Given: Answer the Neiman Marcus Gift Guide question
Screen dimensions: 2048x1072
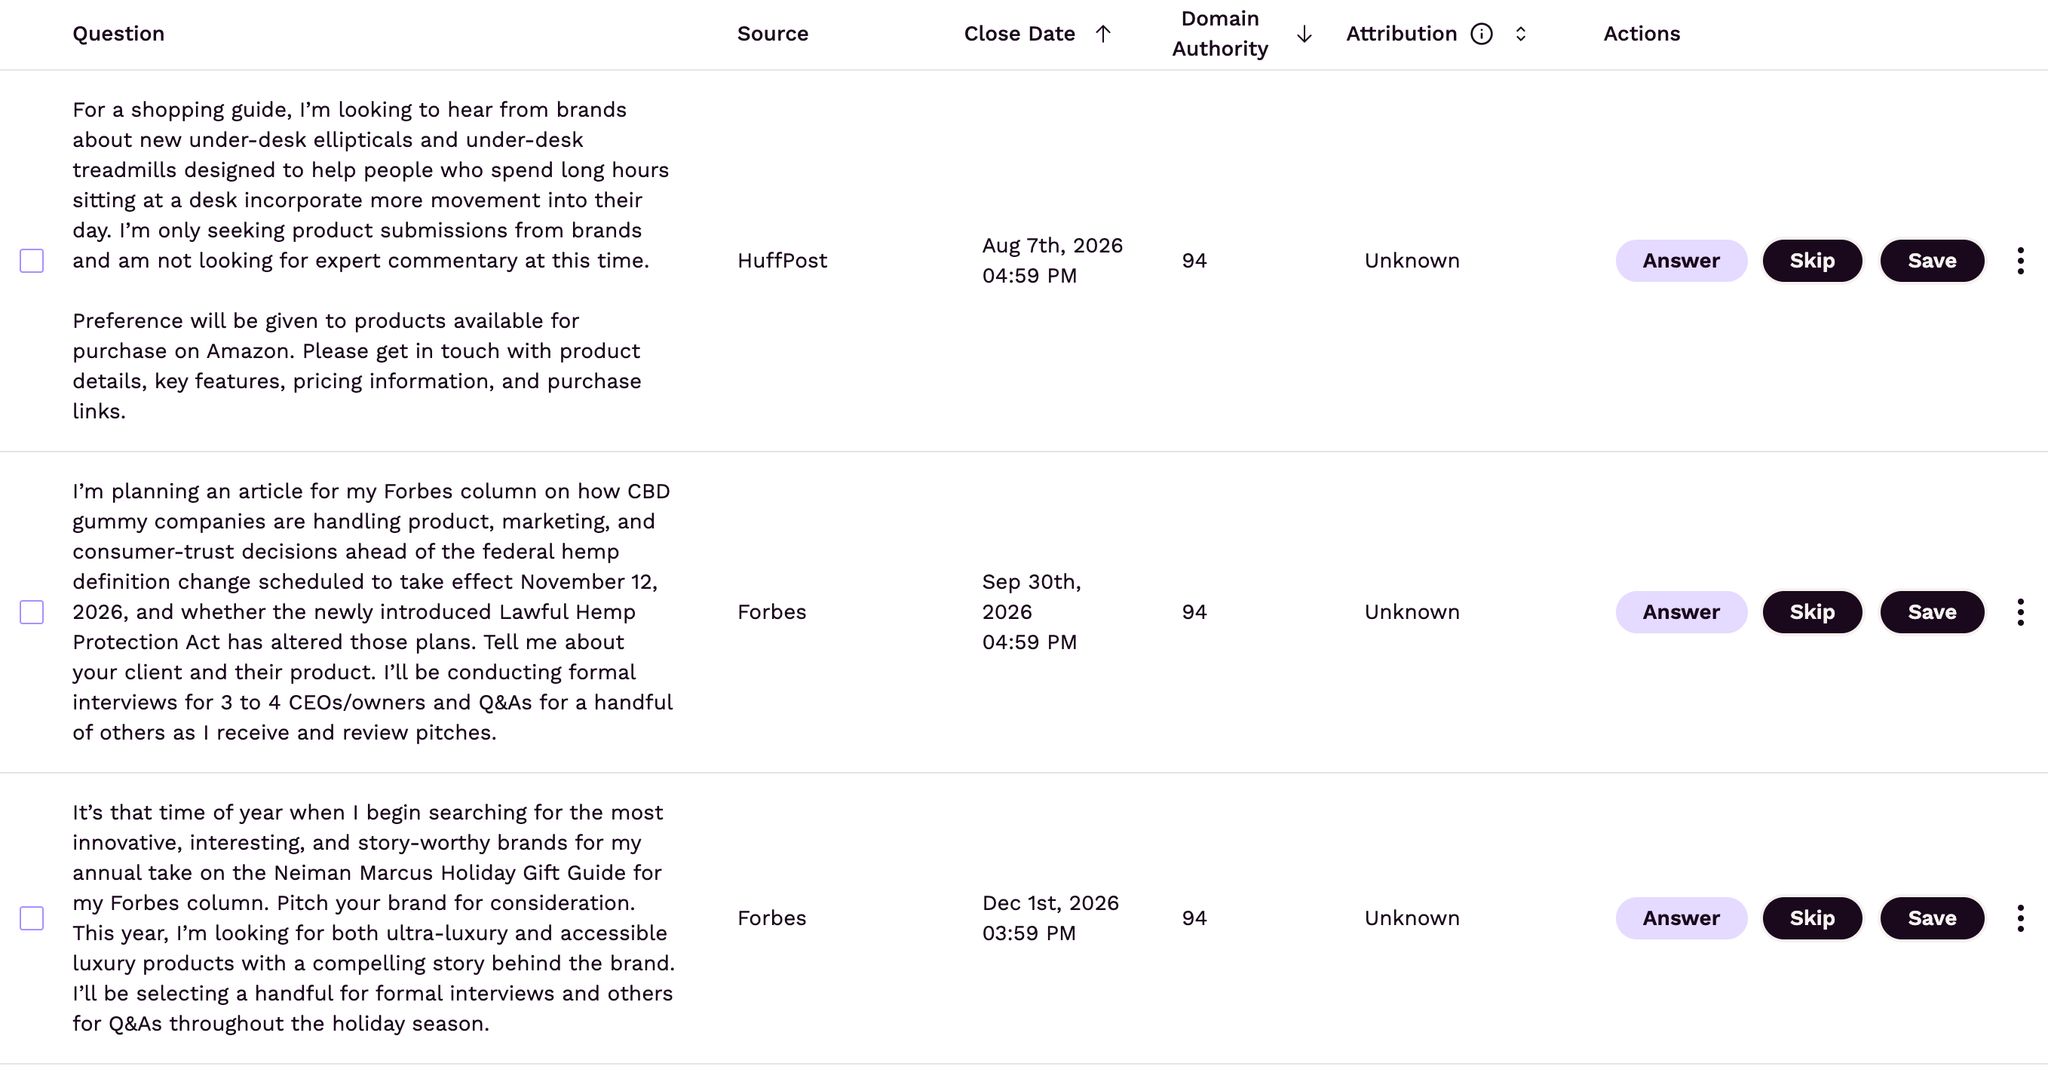Looking at the screenshot, I should [x=1681, y=918].
